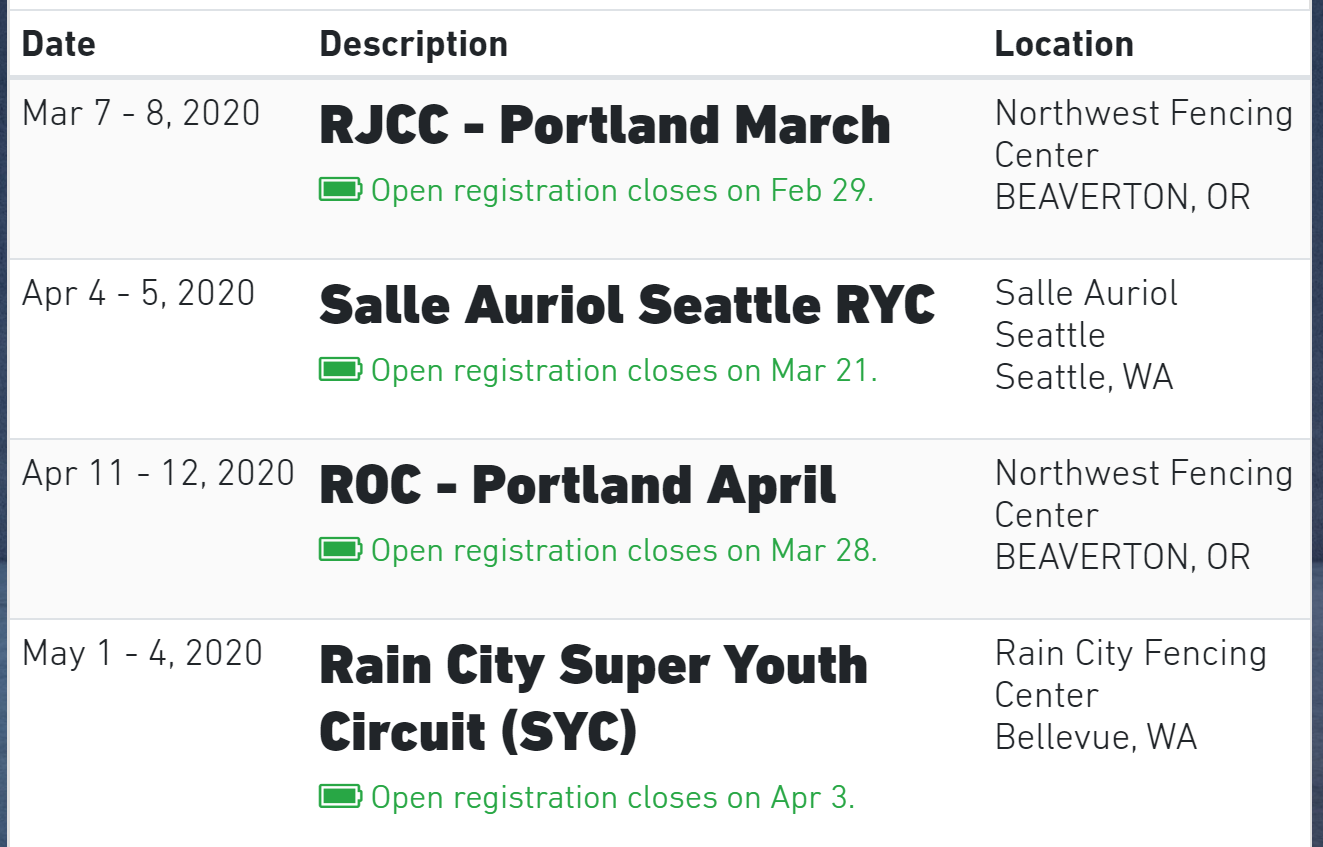Open the RJCC - Portland March tournament
Image resolution: width=1323 pixels, height=847 pixels.
click(x=605, y=125)
